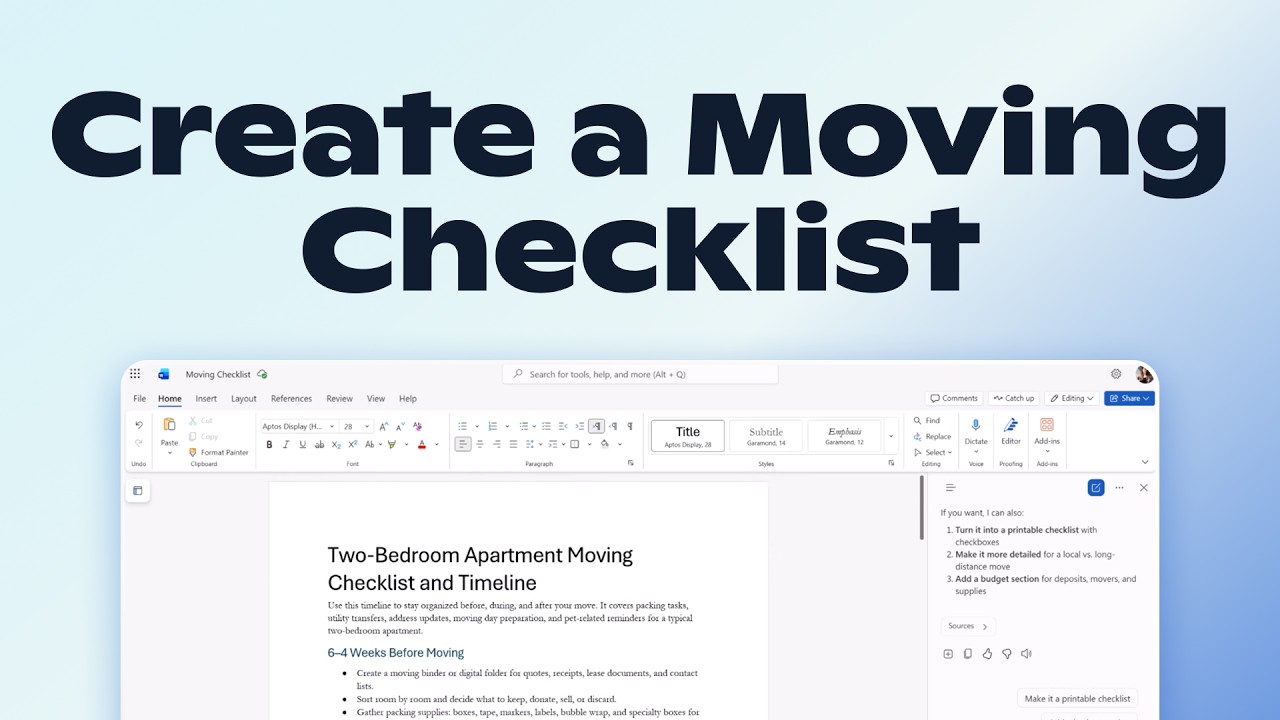Toggle Bold formatting
1280x720 pixels.
click(x=269, y=445)
